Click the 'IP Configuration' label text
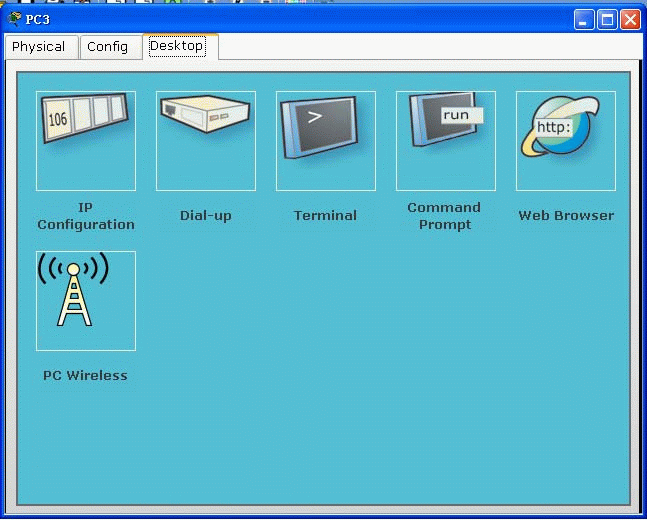Viewport: 647px width, 520px height. point(86,216)
